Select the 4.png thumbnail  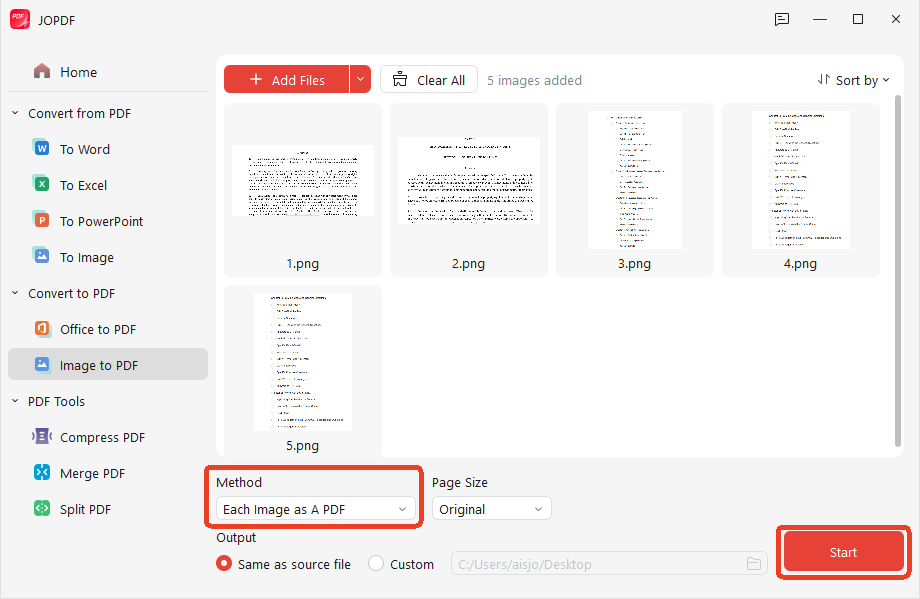click(x=801, y=189)
